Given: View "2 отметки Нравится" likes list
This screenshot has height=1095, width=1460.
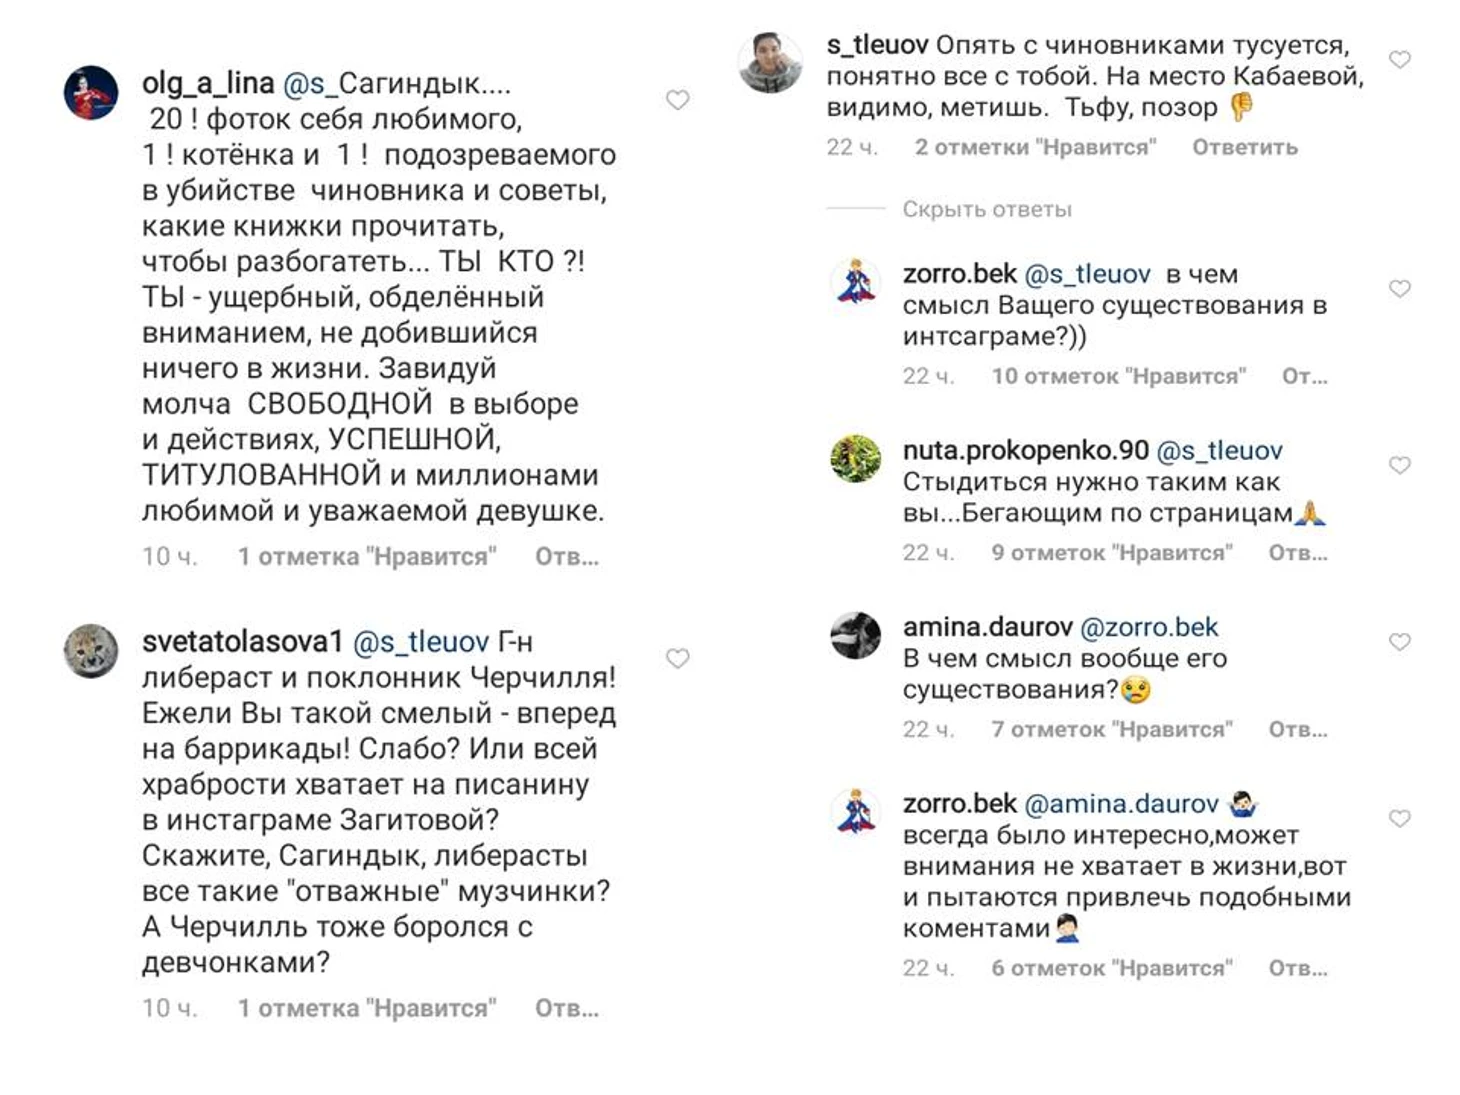Looking at the screenshot, I should click(x=1035, y=147).
